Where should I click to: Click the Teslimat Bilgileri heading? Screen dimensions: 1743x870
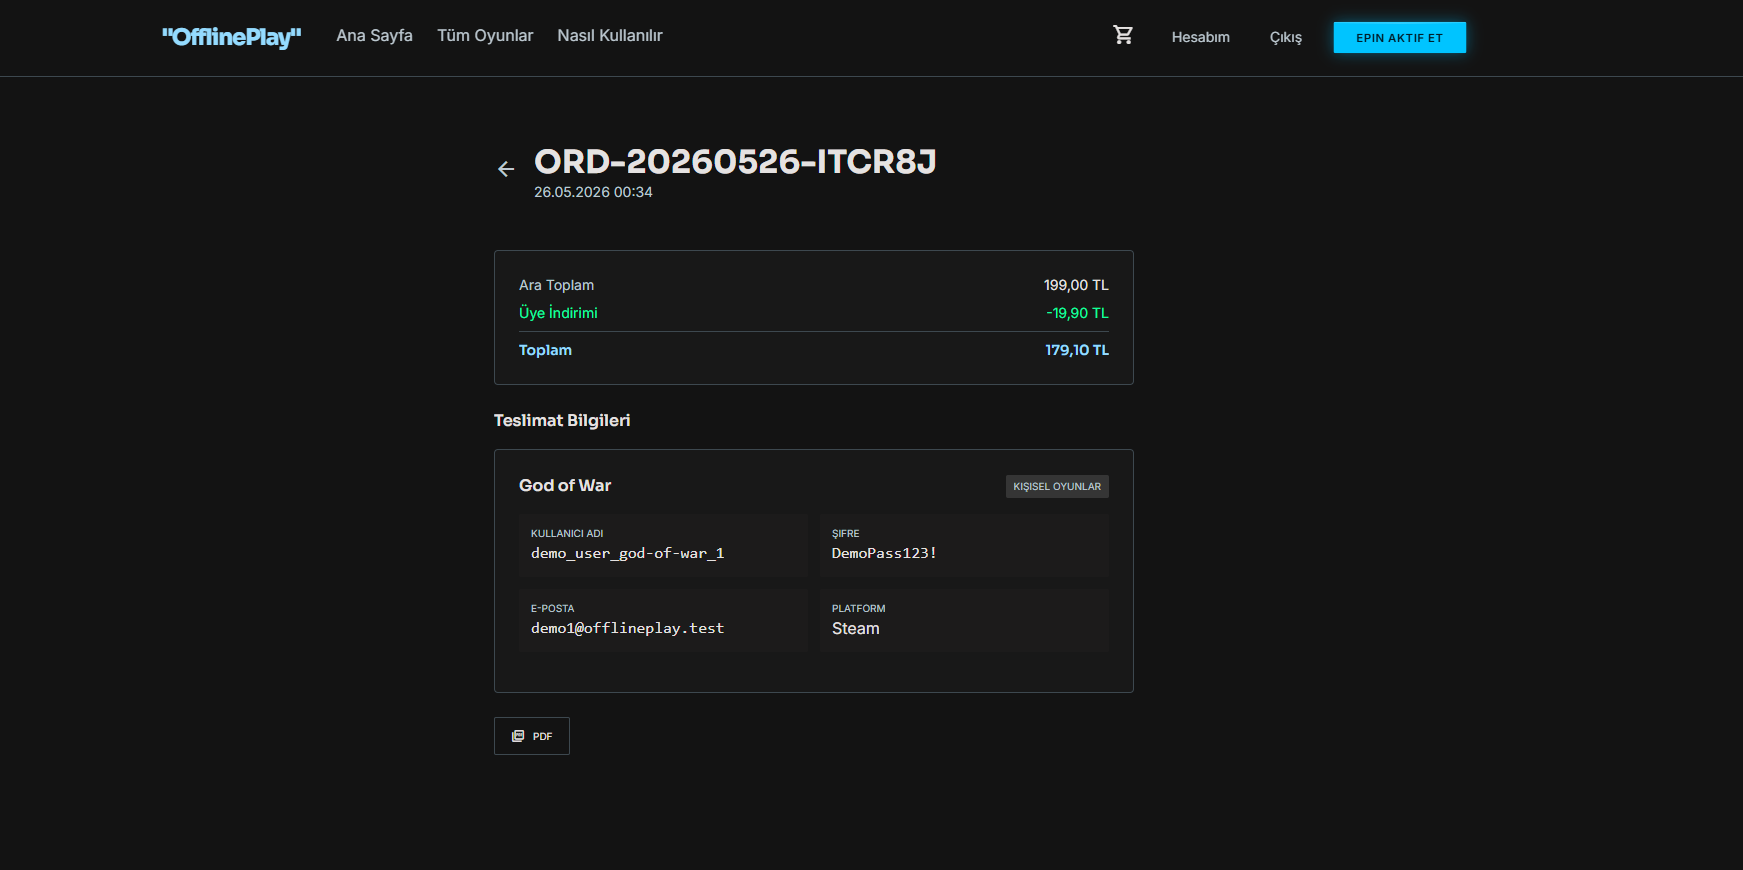click(x=562, y=420)
